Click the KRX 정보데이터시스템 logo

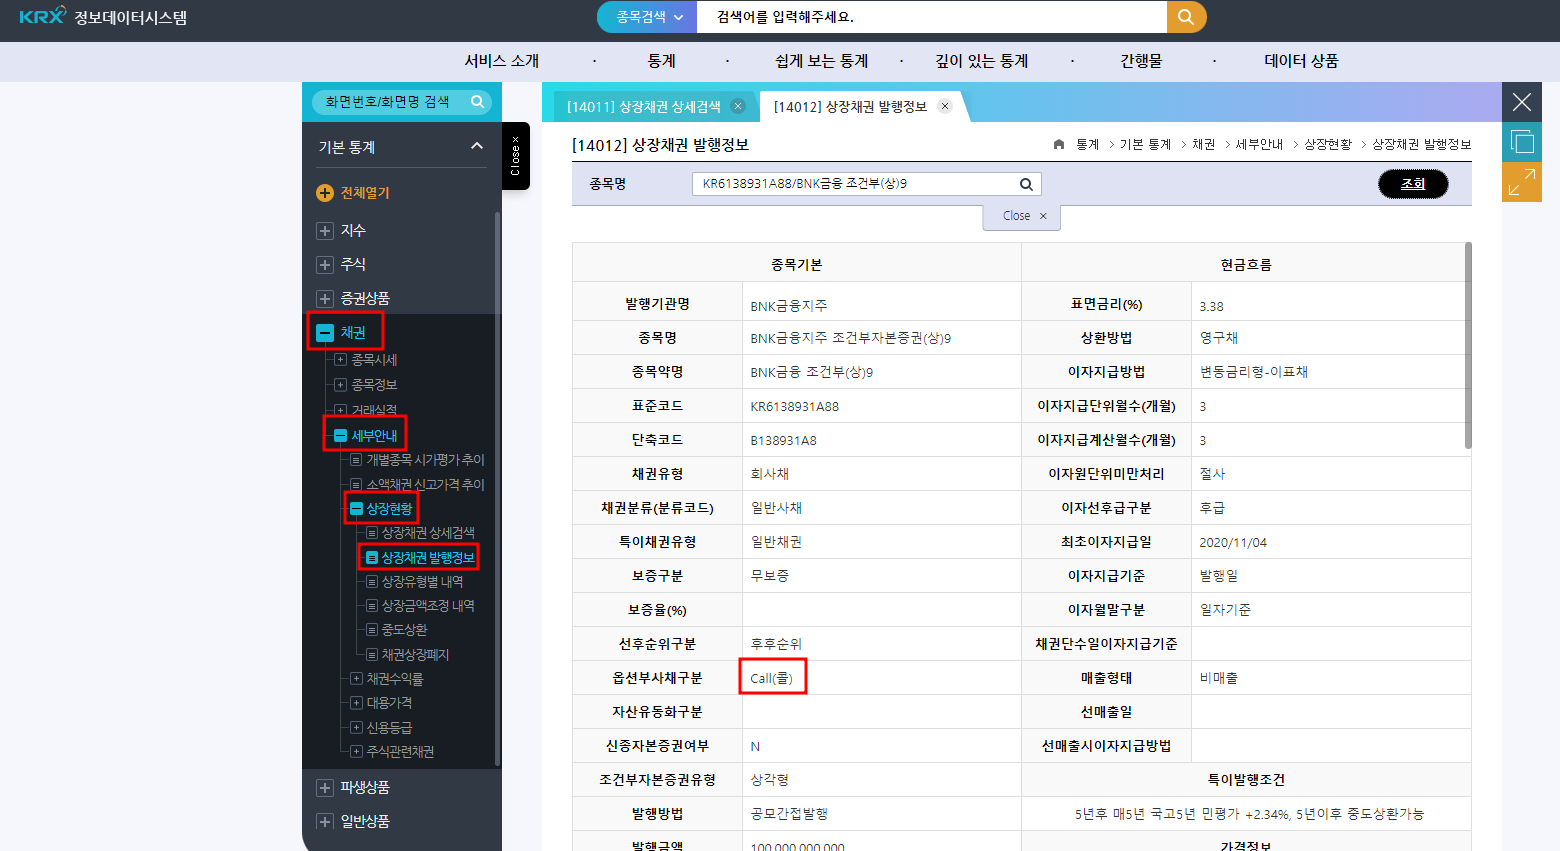[103, 16]
